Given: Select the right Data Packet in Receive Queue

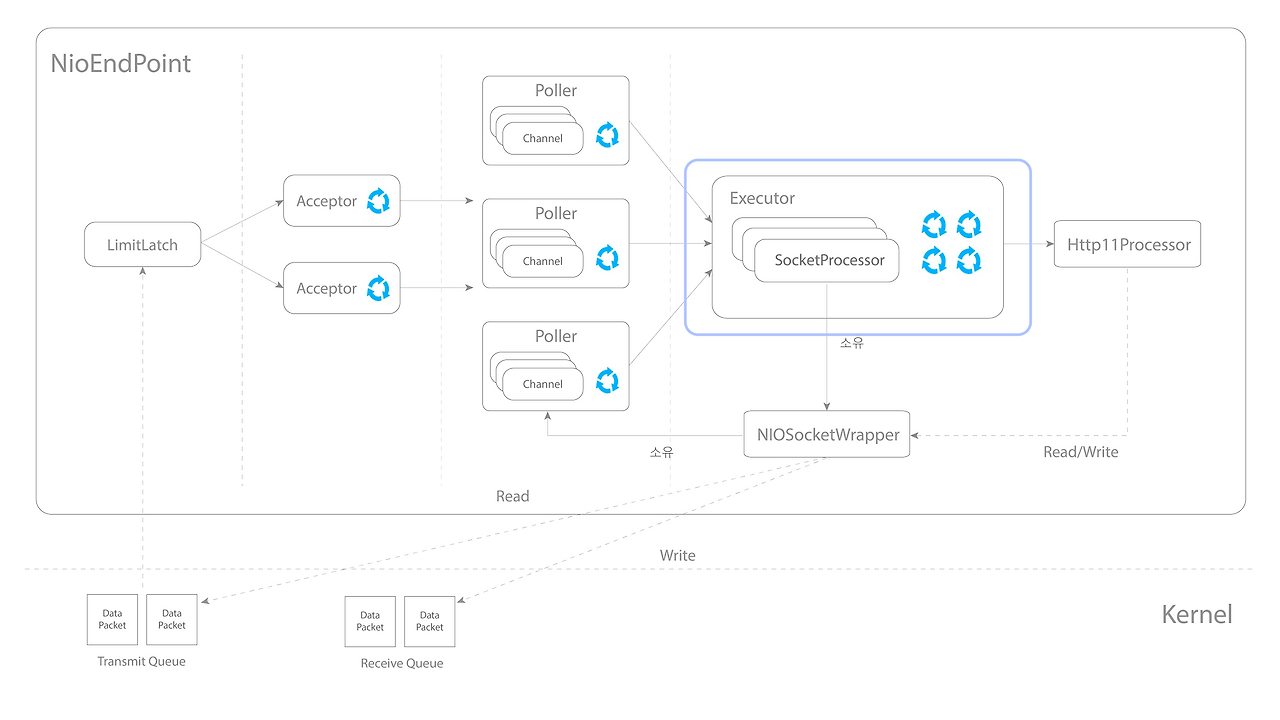Looking at the screenshot, I should (430, 621).
